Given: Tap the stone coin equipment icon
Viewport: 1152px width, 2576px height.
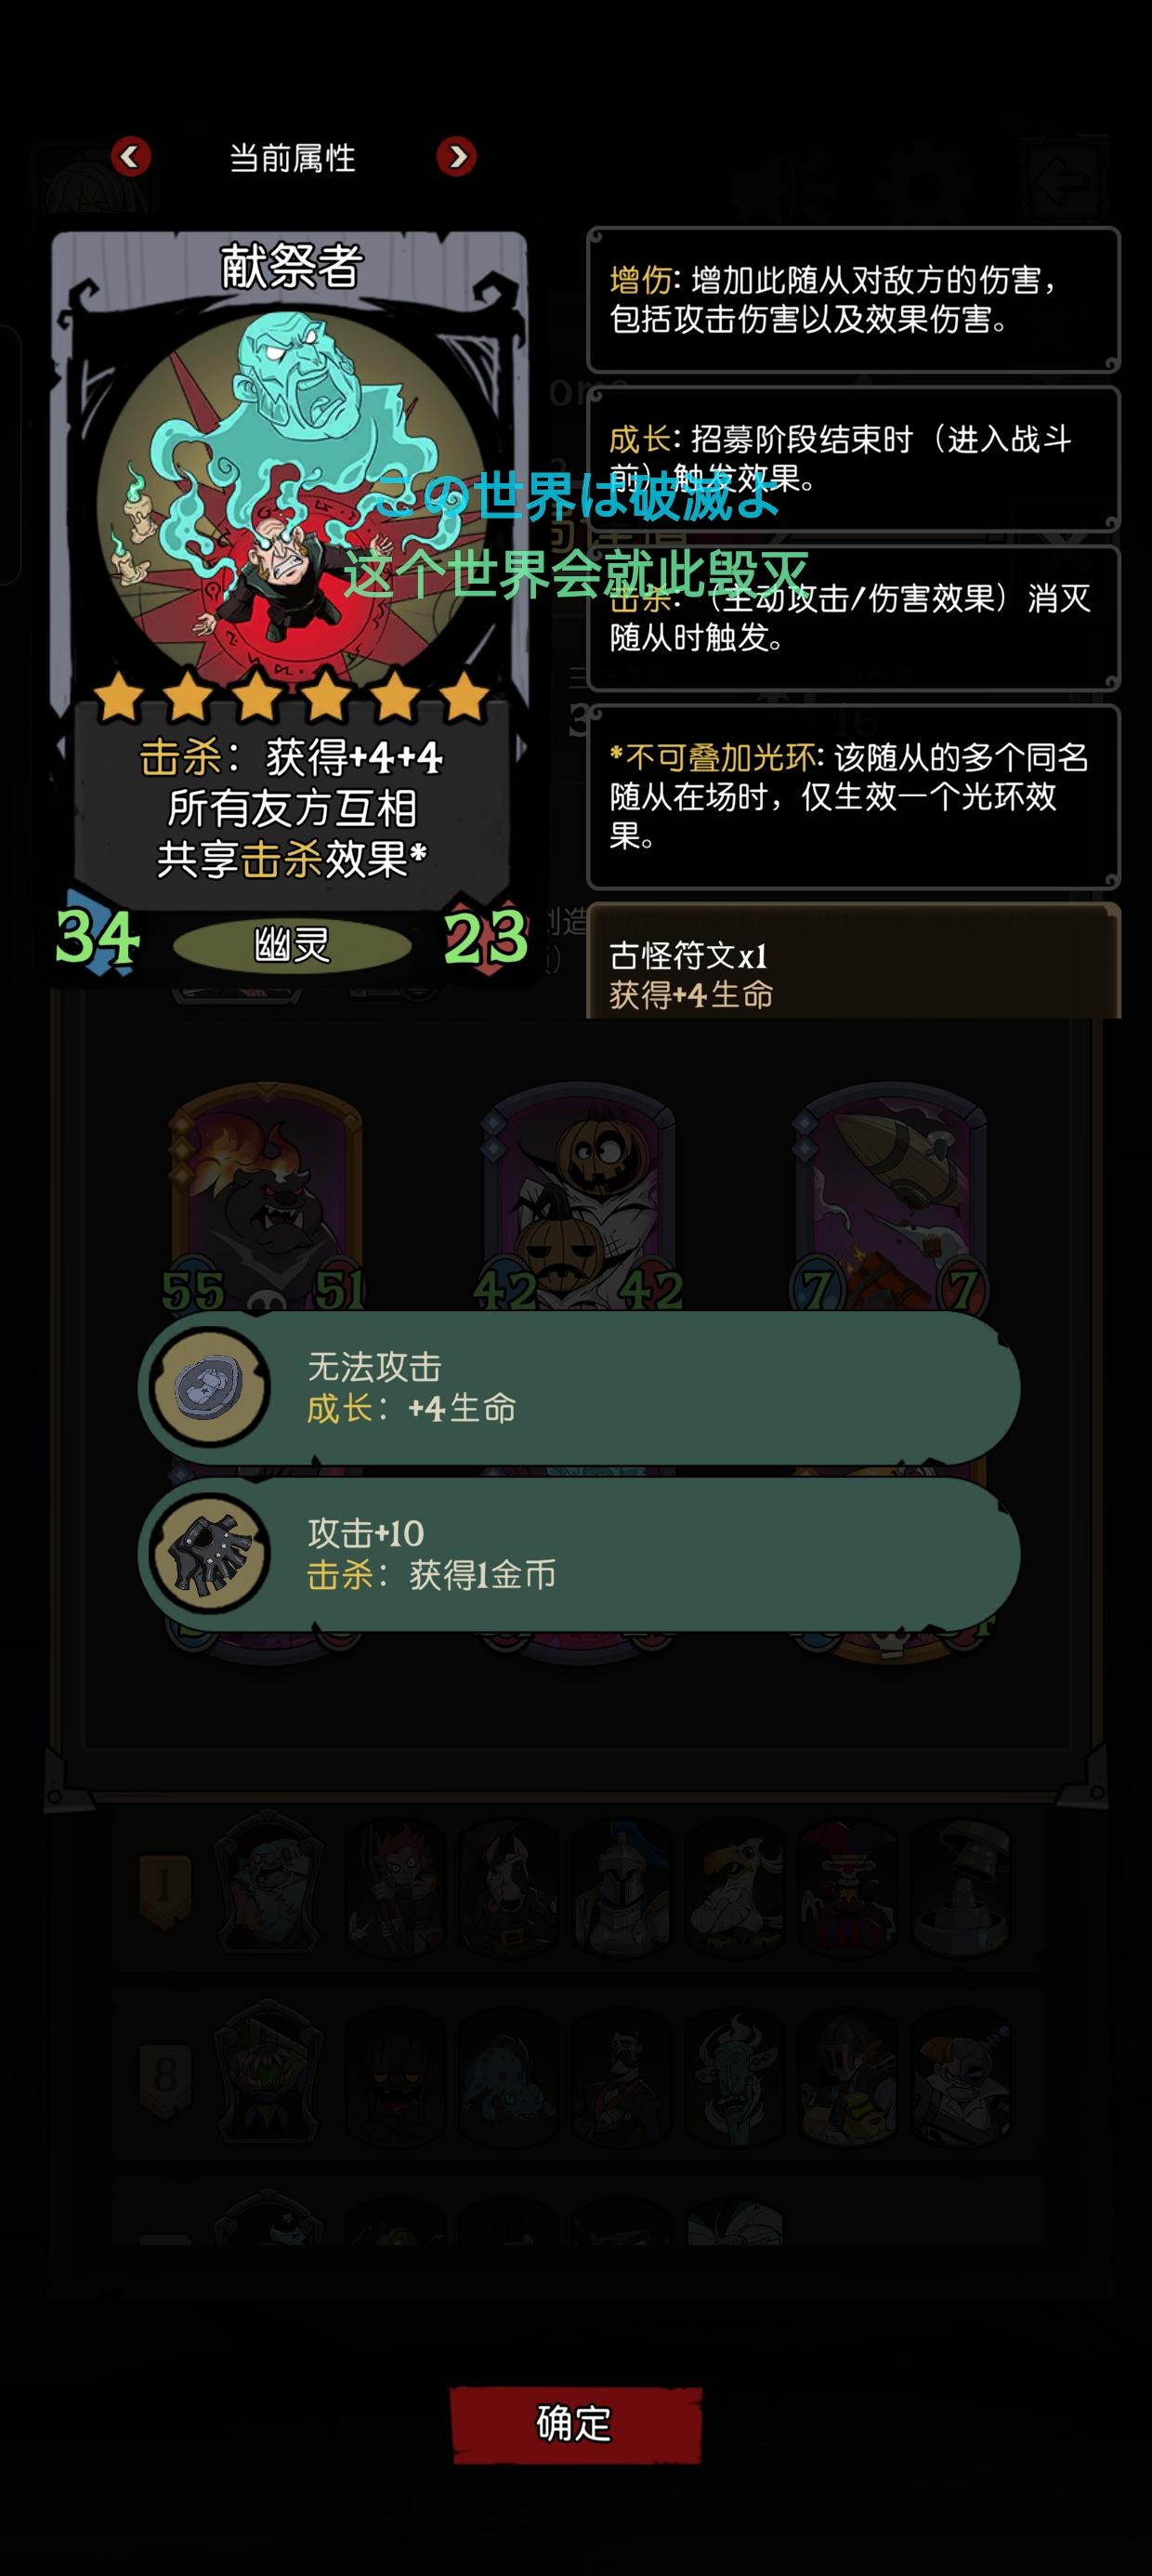Looking at the screenshot, I should coord(210,1387).
